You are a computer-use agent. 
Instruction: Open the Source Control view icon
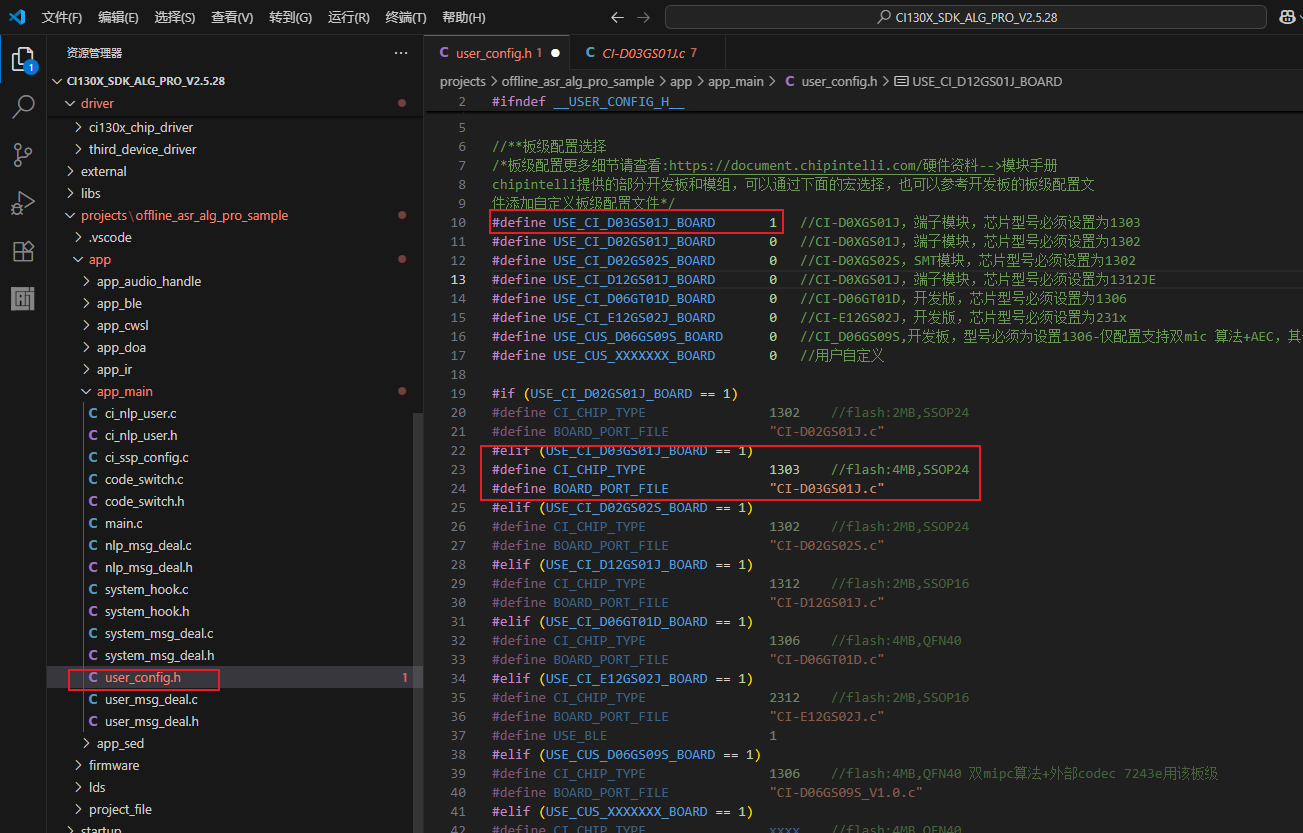pos(23,154)
